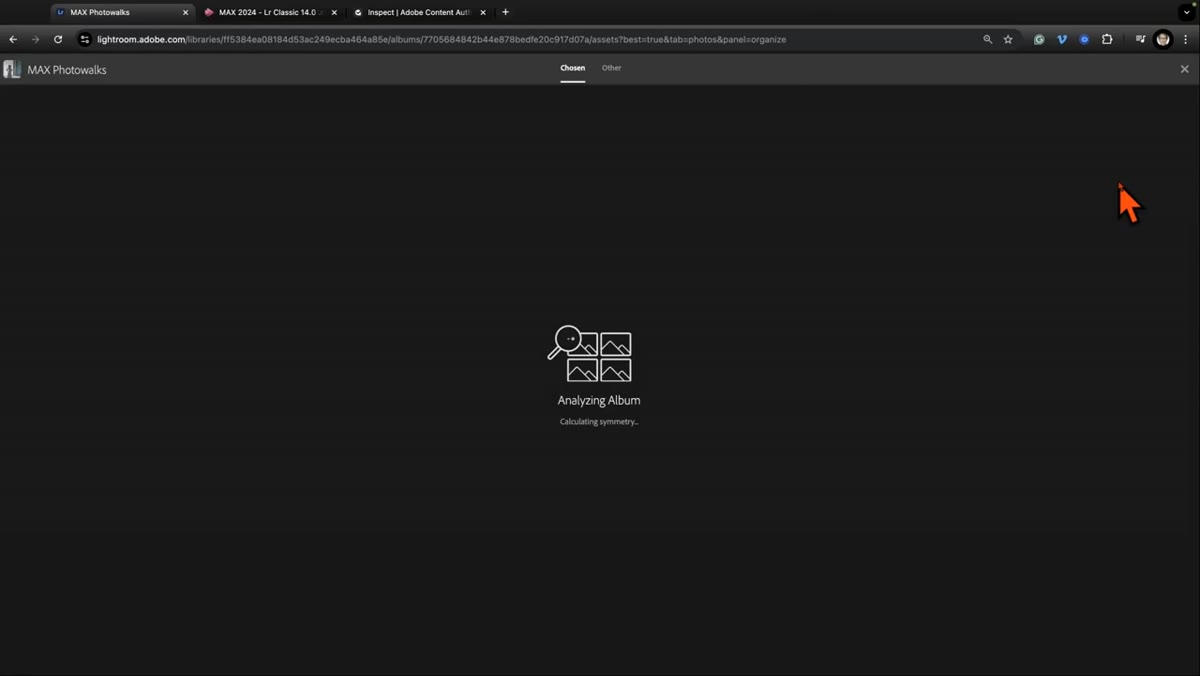
Task: Open the Extensions puzzle-piece menu
Action: coord(1107,39)
